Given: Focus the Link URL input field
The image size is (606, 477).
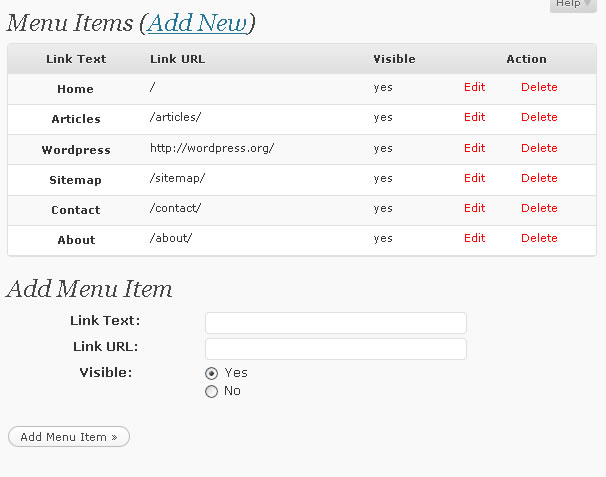Looking at the screenshot, I should pos(336,349).
